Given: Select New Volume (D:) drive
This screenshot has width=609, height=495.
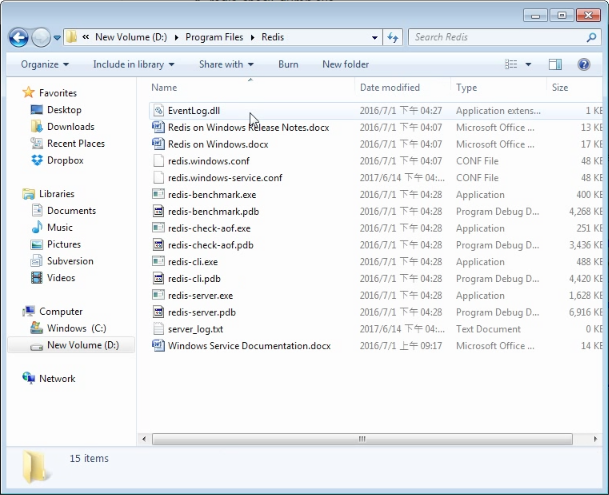Looking at the screenshot, I should pyautogui.click(x=83, y=345).
